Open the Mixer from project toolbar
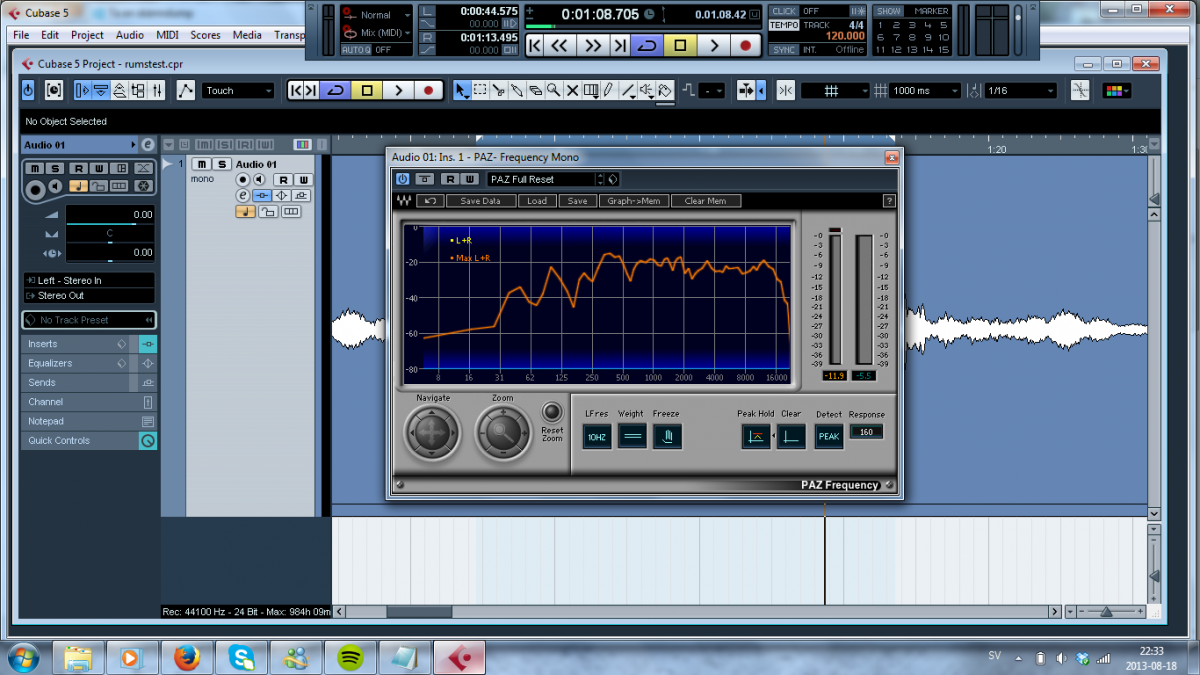Viewport: 1200px width, 675px height. 157,90
